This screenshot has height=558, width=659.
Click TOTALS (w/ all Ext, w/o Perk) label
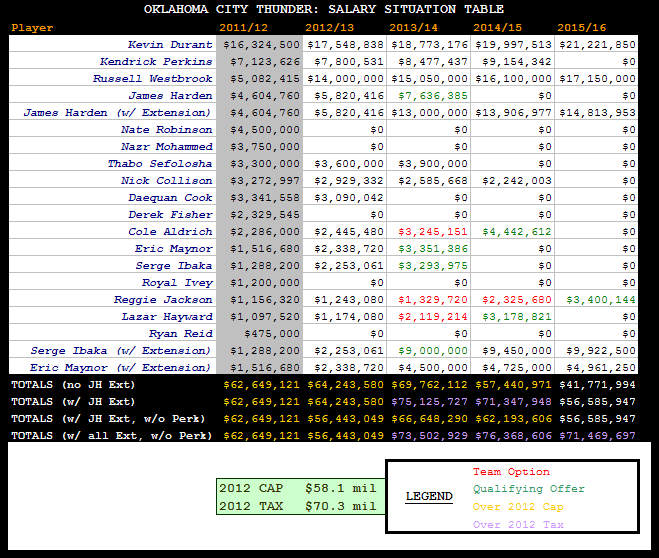(111, 436)
